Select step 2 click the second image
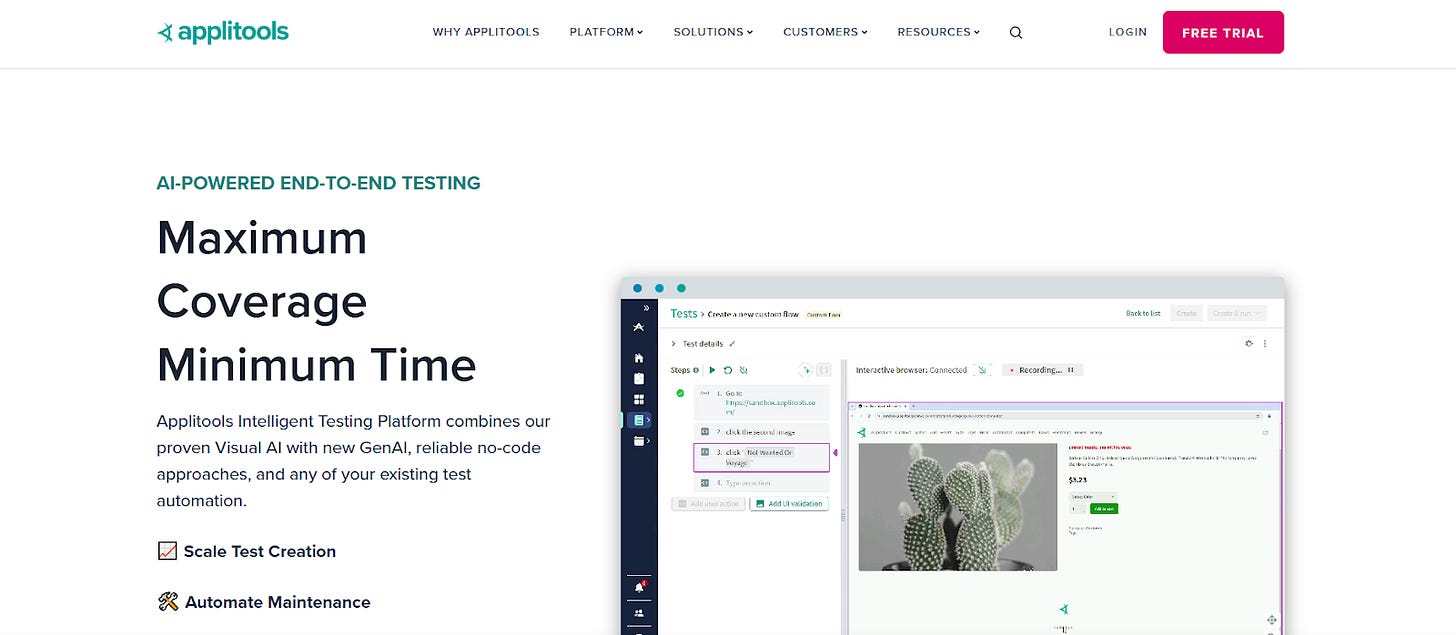This screenshot has height=635, width=1456. [x=762, y=431]
